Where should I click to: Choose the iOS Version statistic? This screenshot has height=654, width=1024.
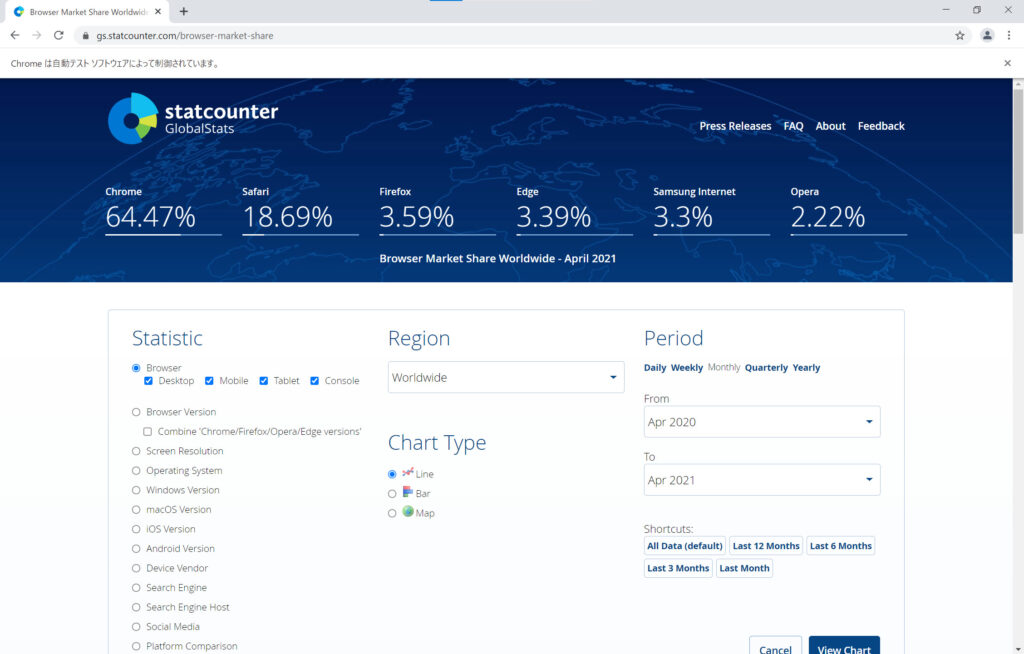click(136, 529)
